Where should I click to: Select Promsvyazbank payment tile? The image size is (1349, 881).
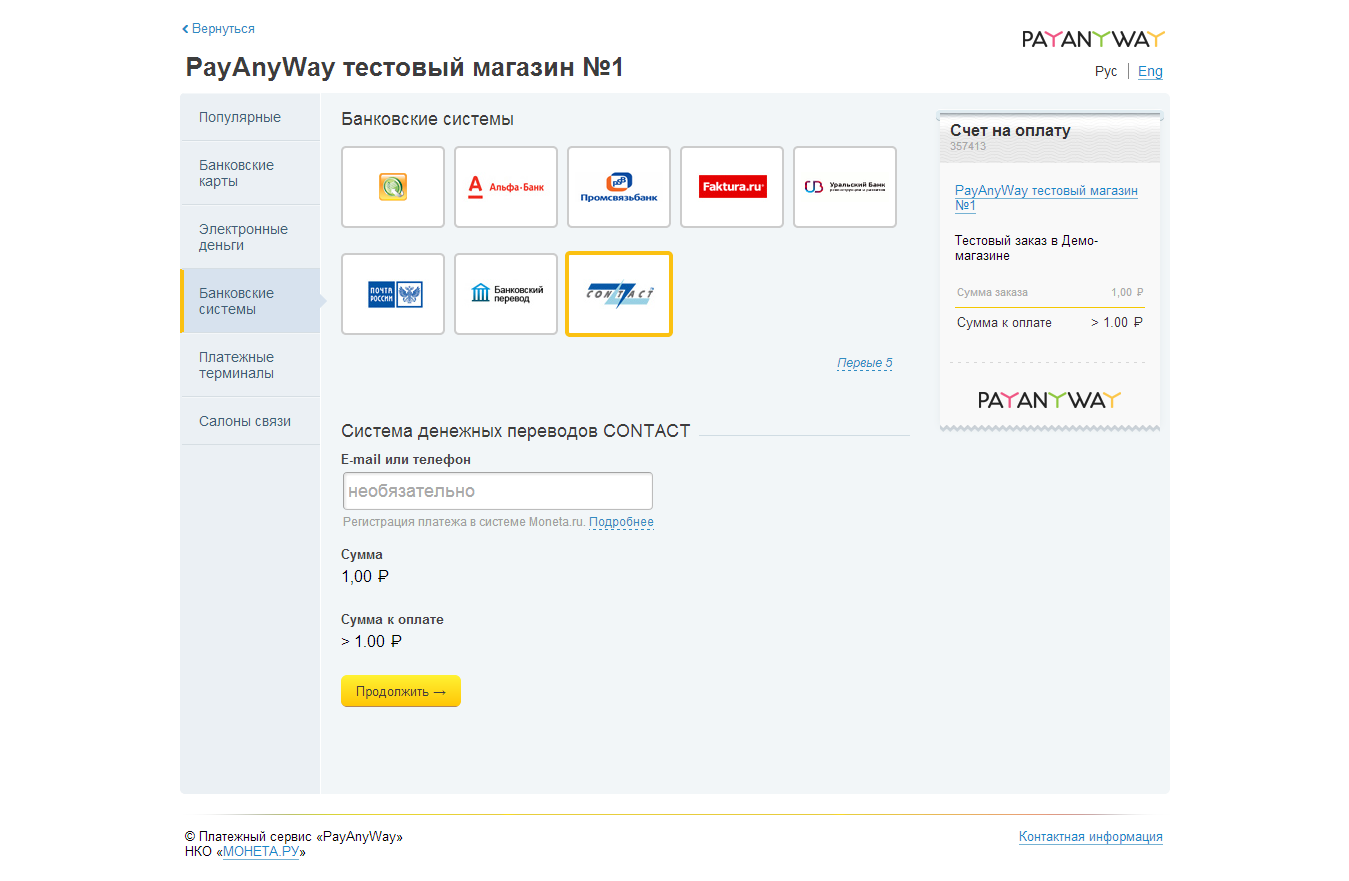pyautogui.click(x=619, y=187)
